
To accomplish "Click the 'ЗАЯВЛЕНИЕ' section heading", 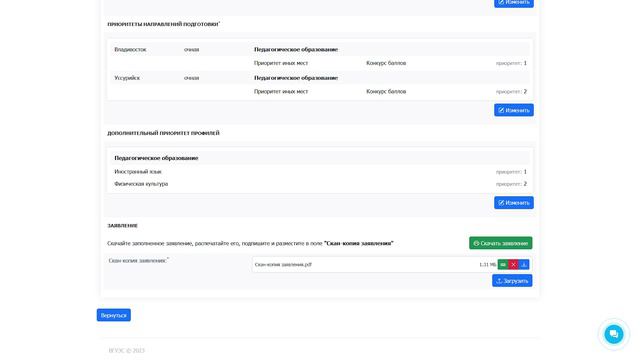I will [122, 225].
